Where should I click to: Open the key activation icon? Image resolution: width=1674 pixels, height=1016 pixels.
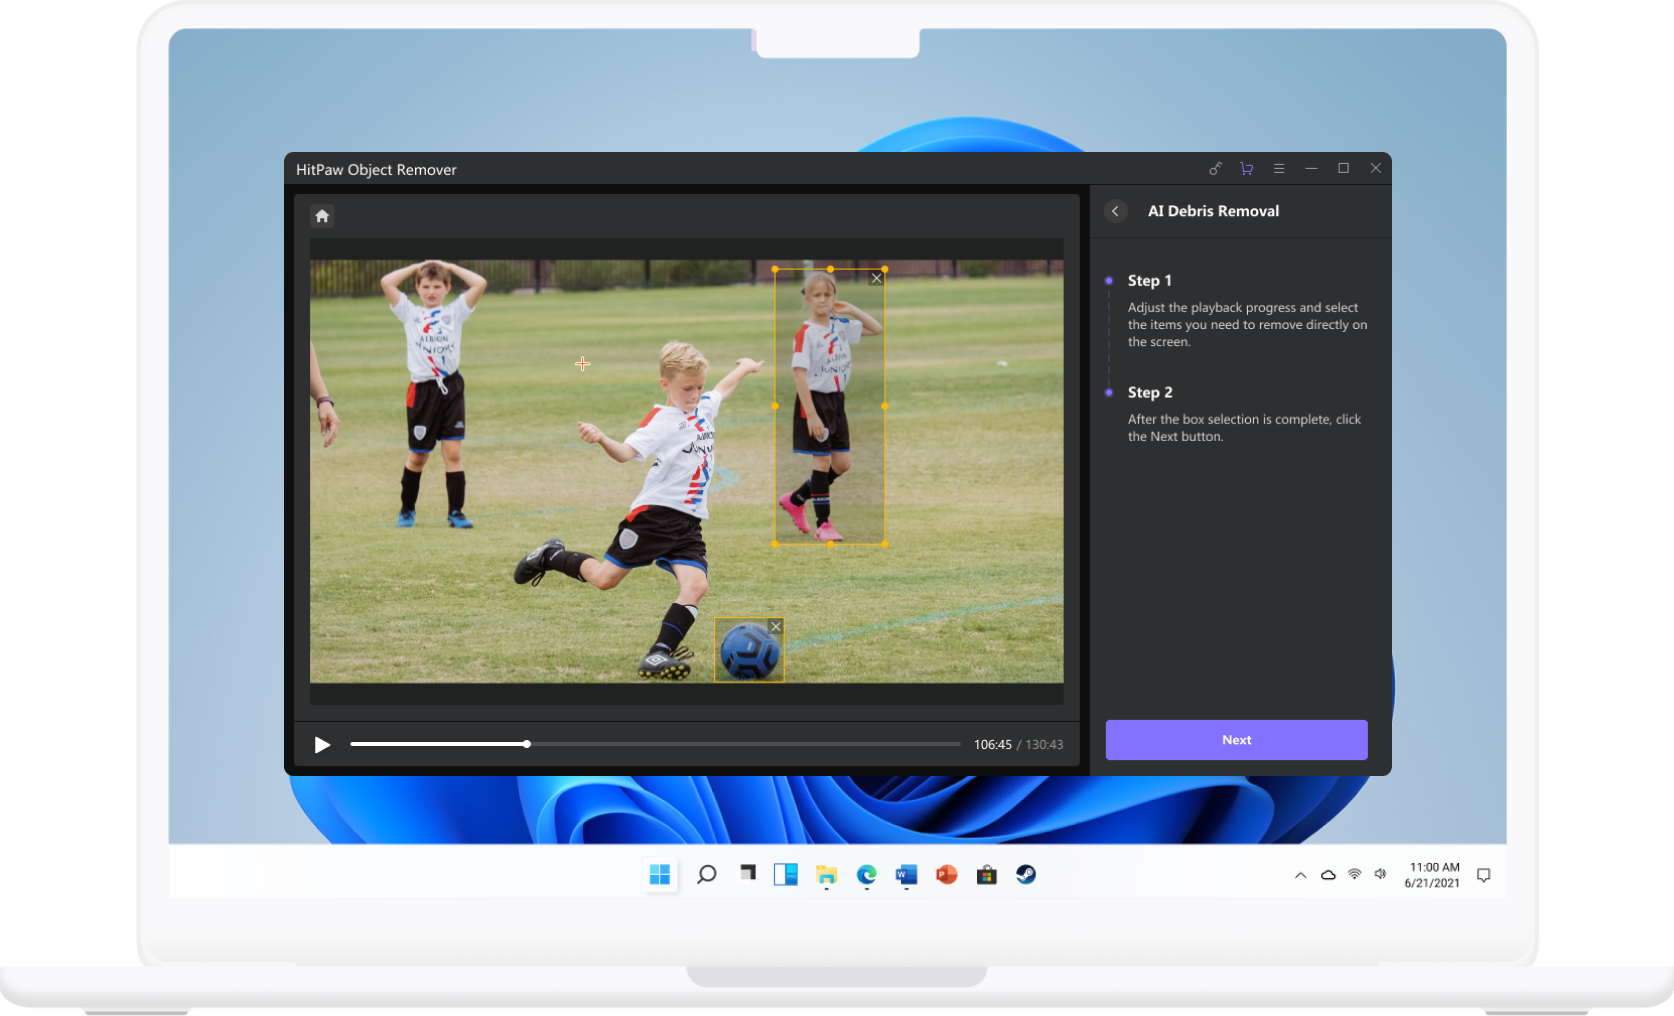1215,169
